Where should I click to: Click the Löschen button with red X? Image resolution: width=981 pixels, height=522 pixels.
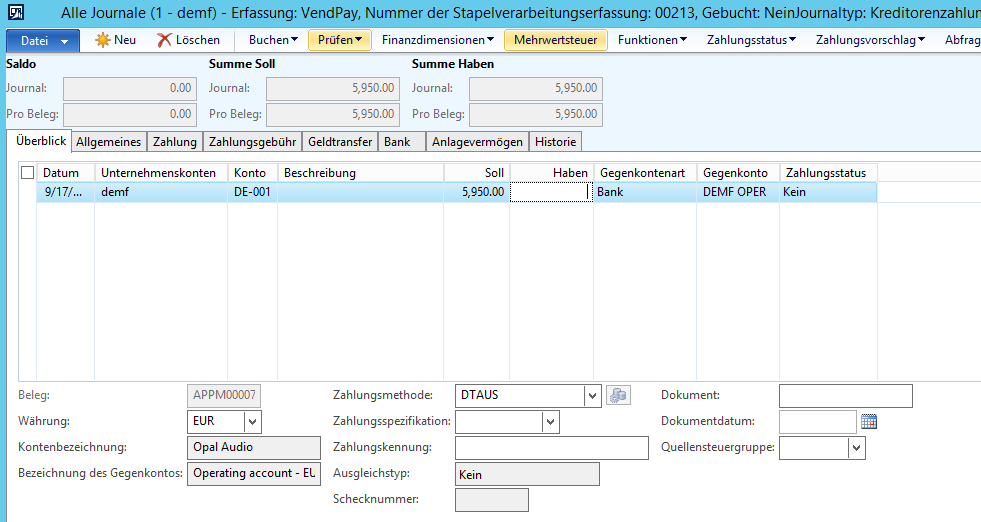coord(189,40)
